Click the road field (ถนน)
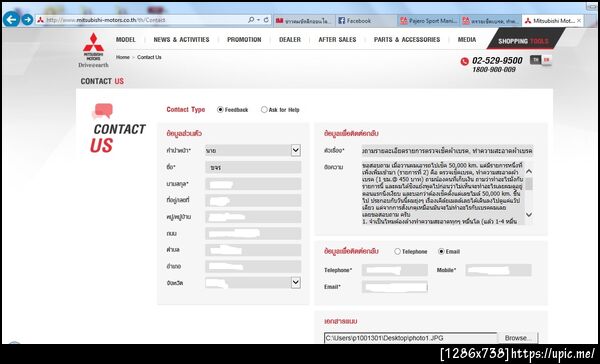This screenshot has height=364, width=600. click(x=253, y=233)
